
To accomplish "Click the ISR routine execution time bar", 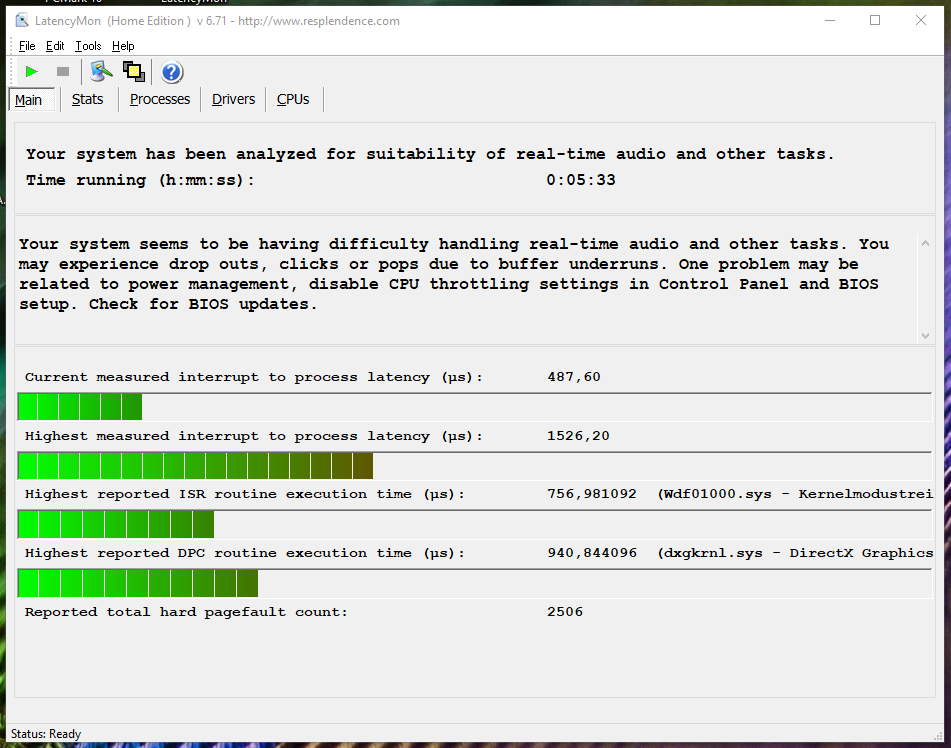I will coord(116,525).
